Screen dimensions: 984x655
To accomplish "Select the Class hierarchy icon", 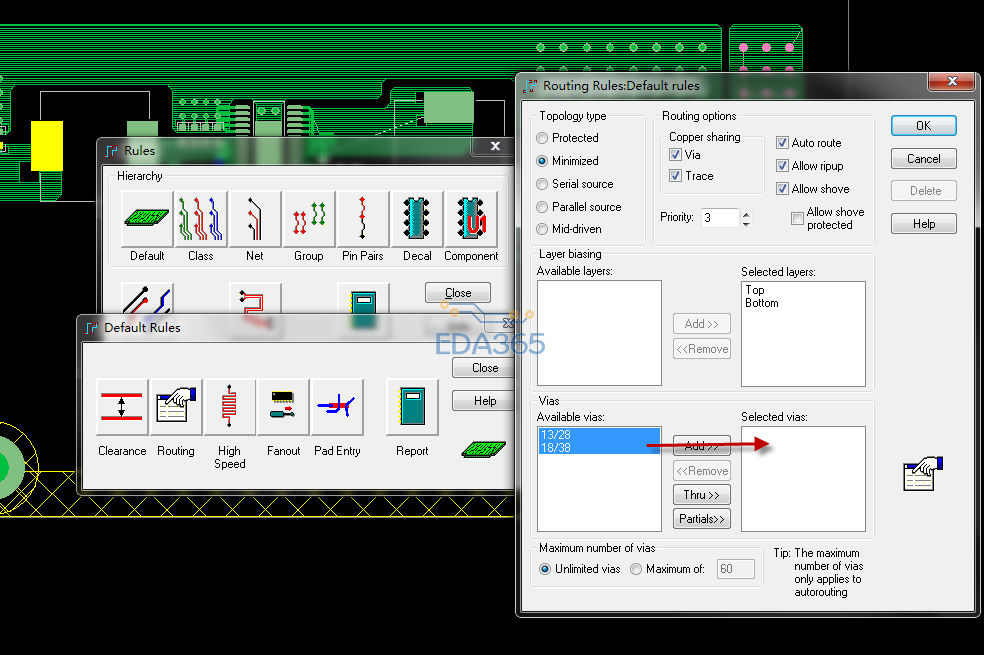I will coord(201,219).
